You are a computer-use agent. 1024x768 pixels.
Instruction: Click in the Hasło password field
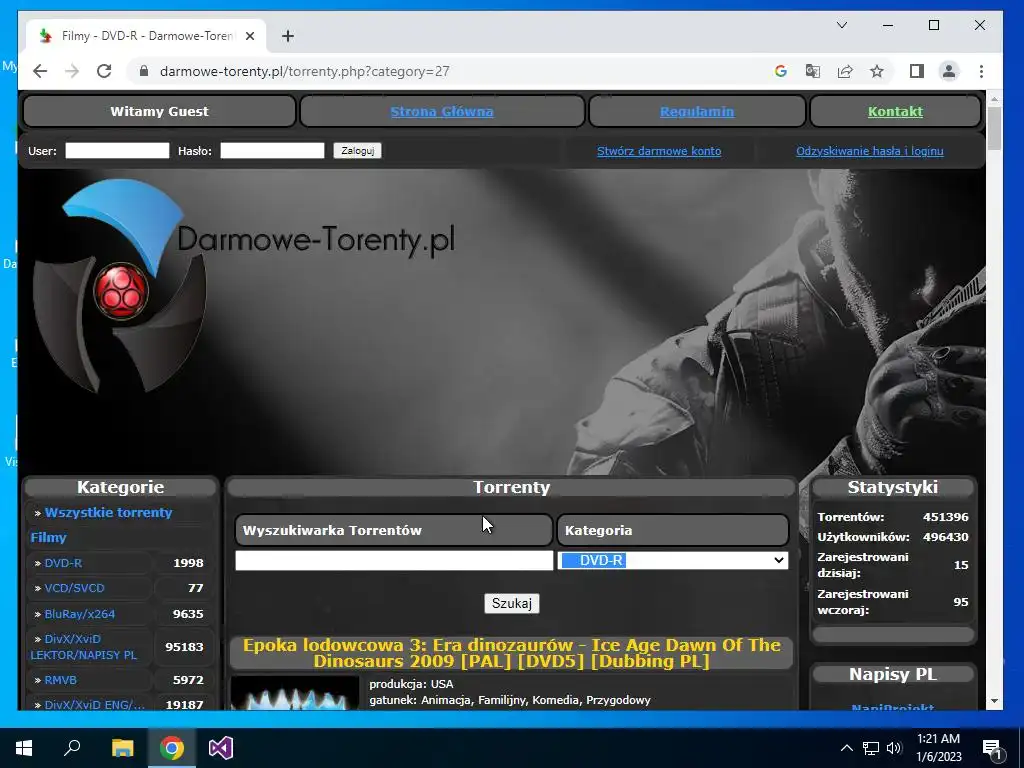pos(272,151)
